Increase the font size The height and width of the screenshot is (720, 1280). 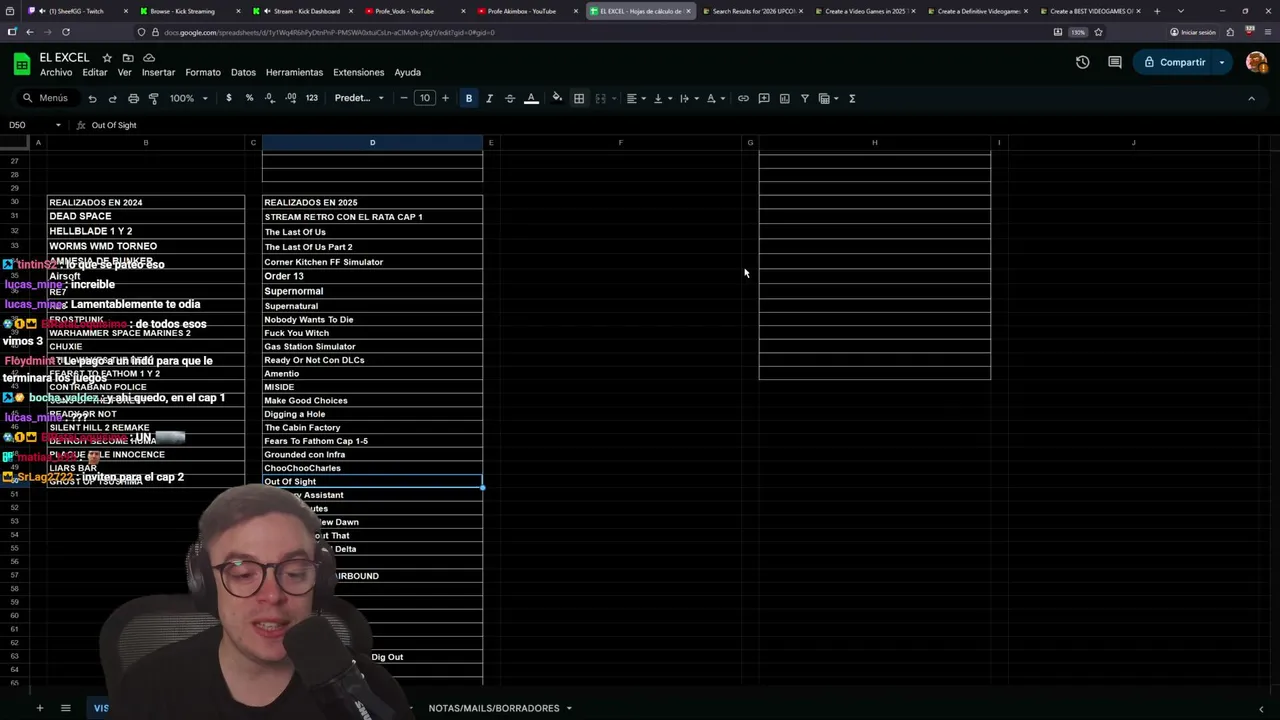click(445, 98)
